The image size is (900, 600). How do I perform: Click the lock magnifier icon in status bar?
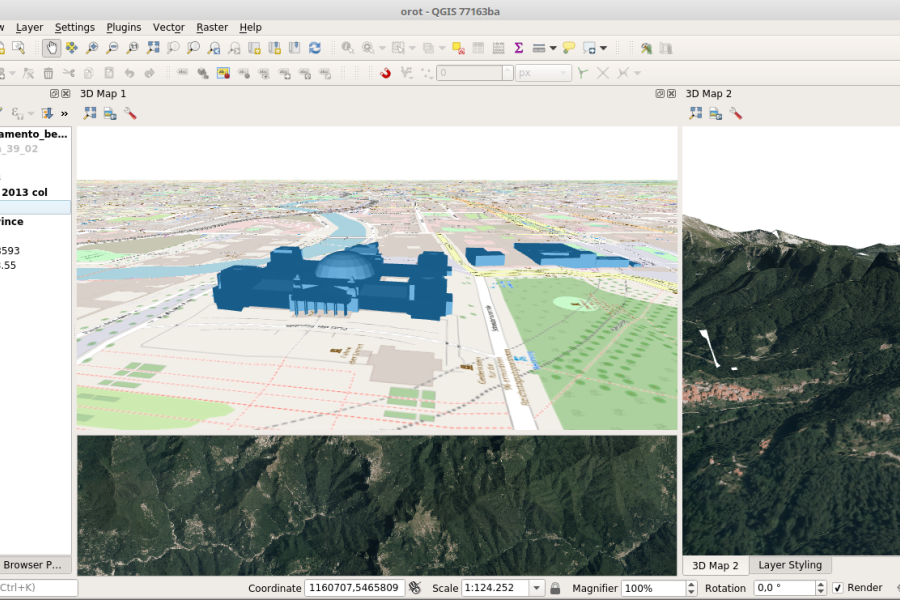[556, 588]
